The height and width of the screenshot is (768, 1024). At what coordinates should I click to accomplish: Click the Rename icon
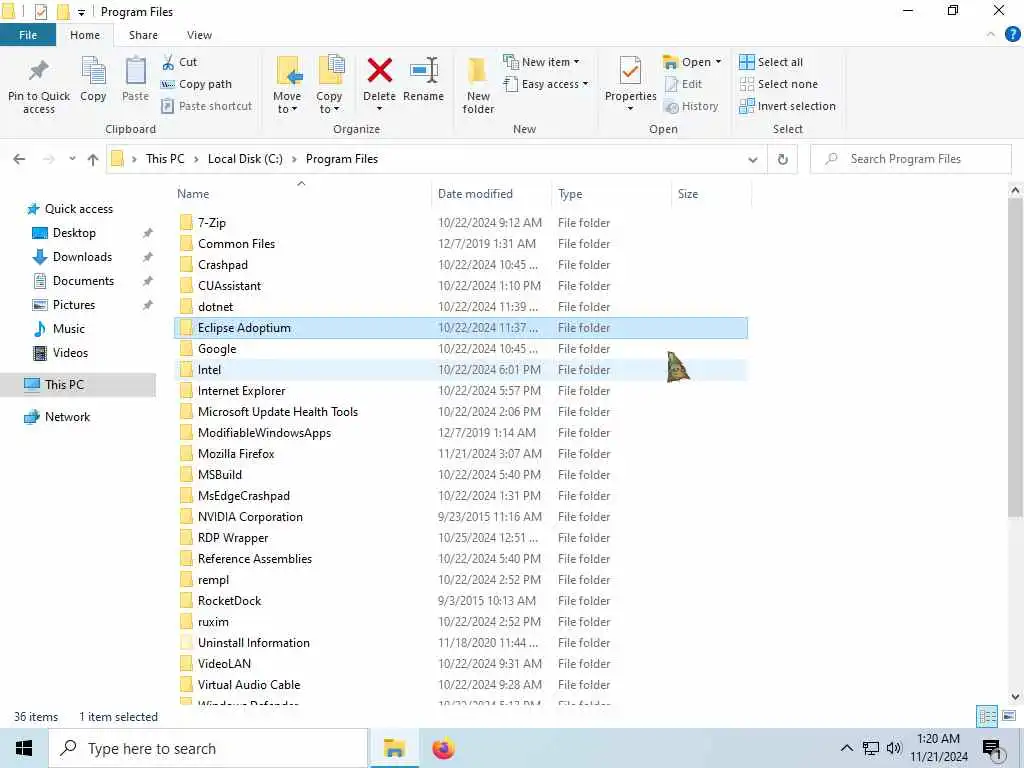(423, 71)
